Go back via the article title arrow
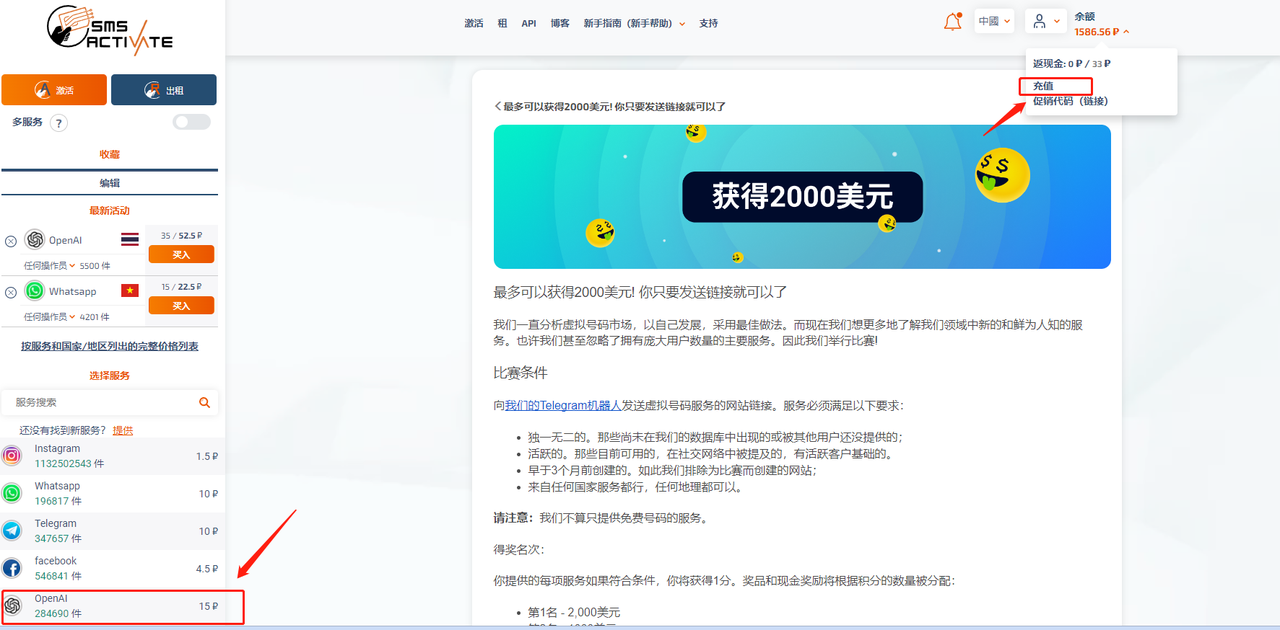Viewport: 1280px width, 630px height. point(497,106)
